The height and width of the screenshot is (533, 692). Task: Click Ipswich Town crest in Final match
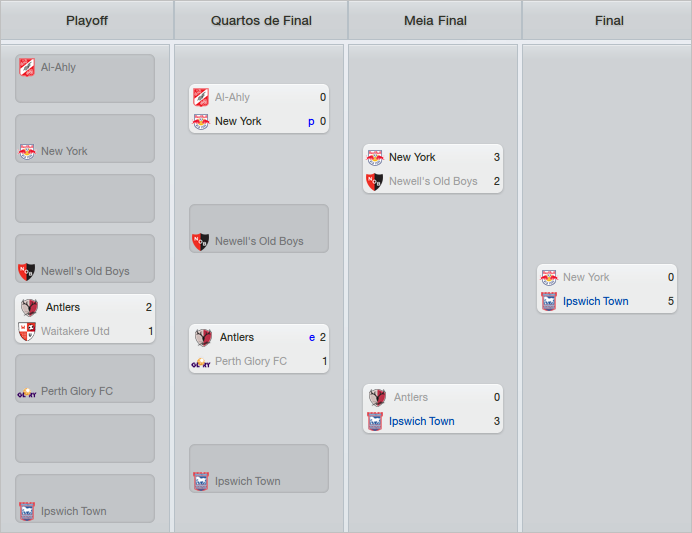coord(549,301)
